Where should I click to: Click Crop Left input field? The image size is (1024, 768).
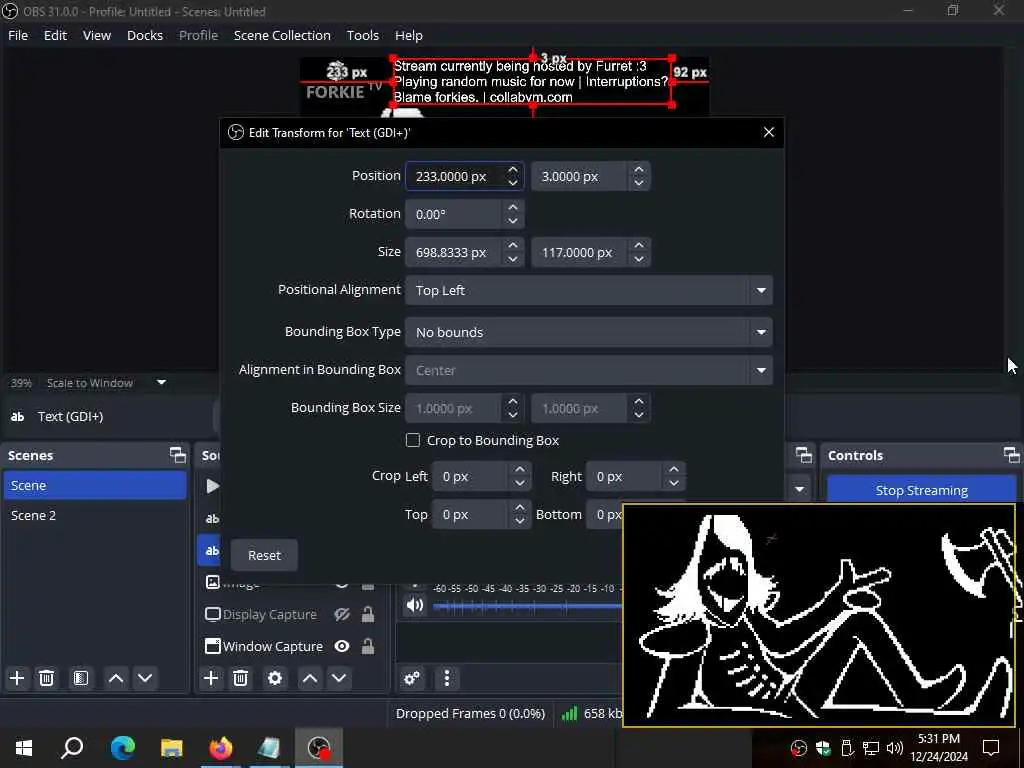[x=470, y=477]
